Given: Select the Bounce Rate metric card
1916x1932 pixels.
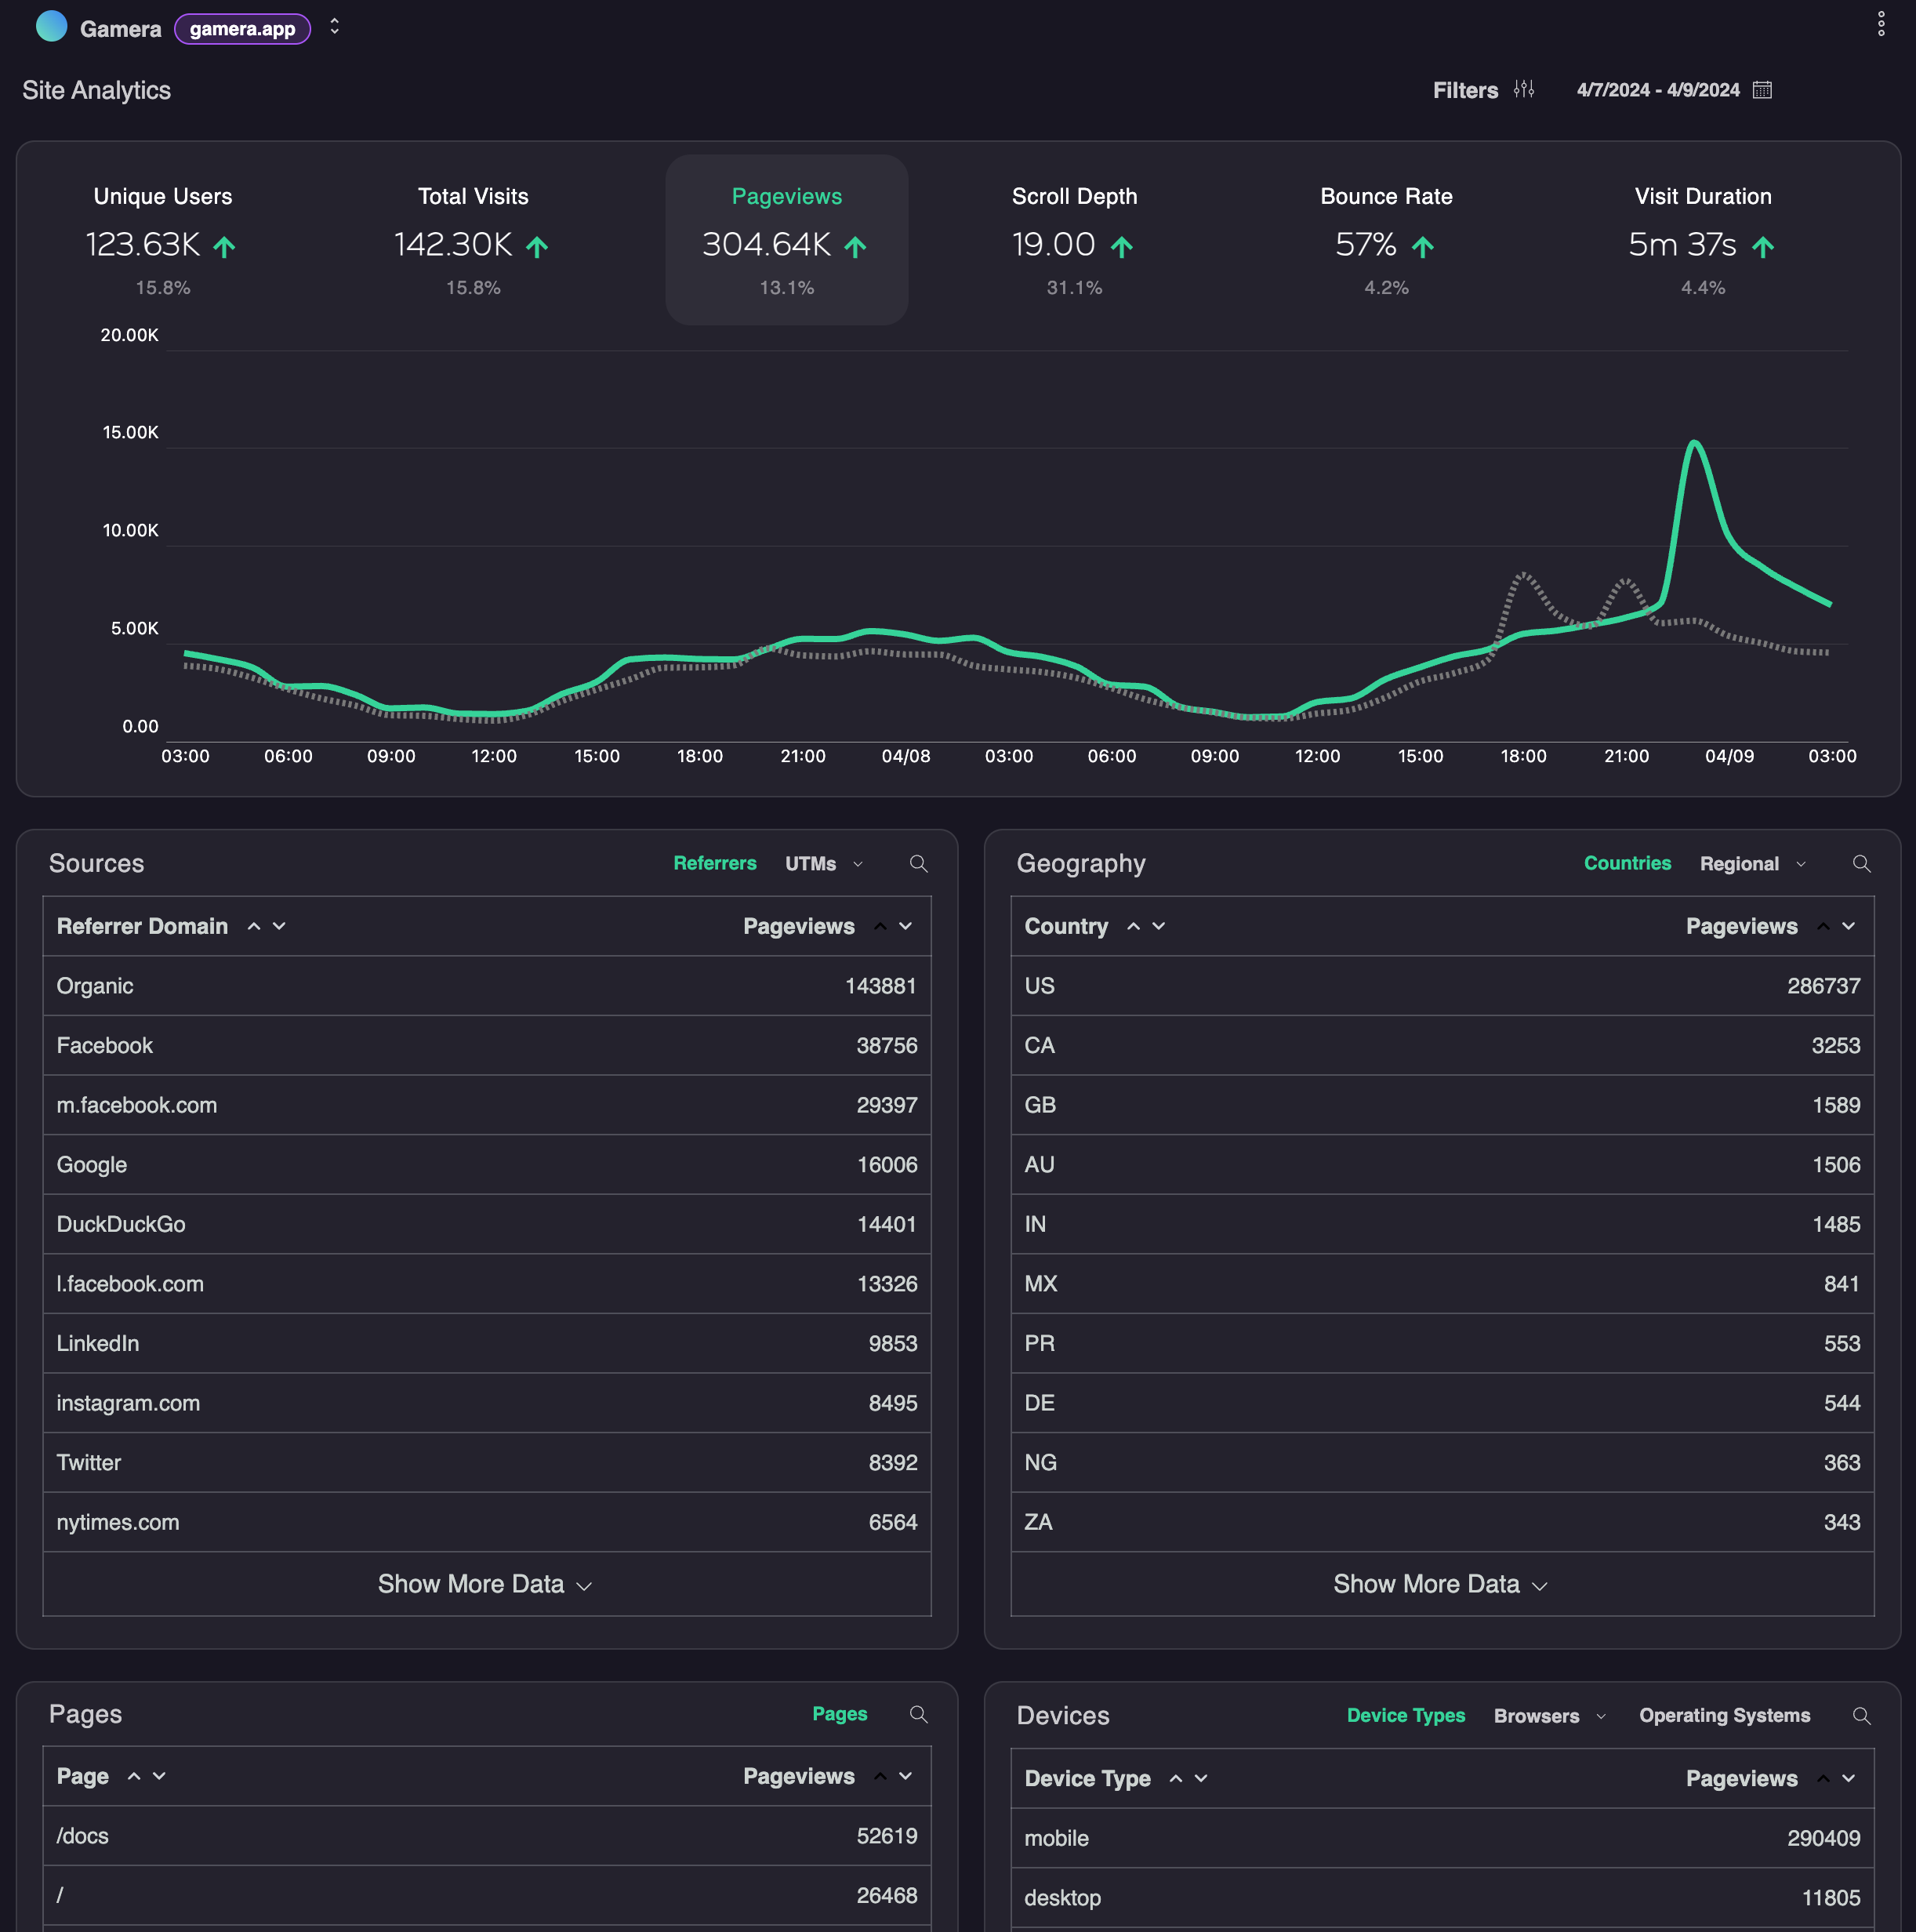Looking at the screenshot, I should point(1386,240).
